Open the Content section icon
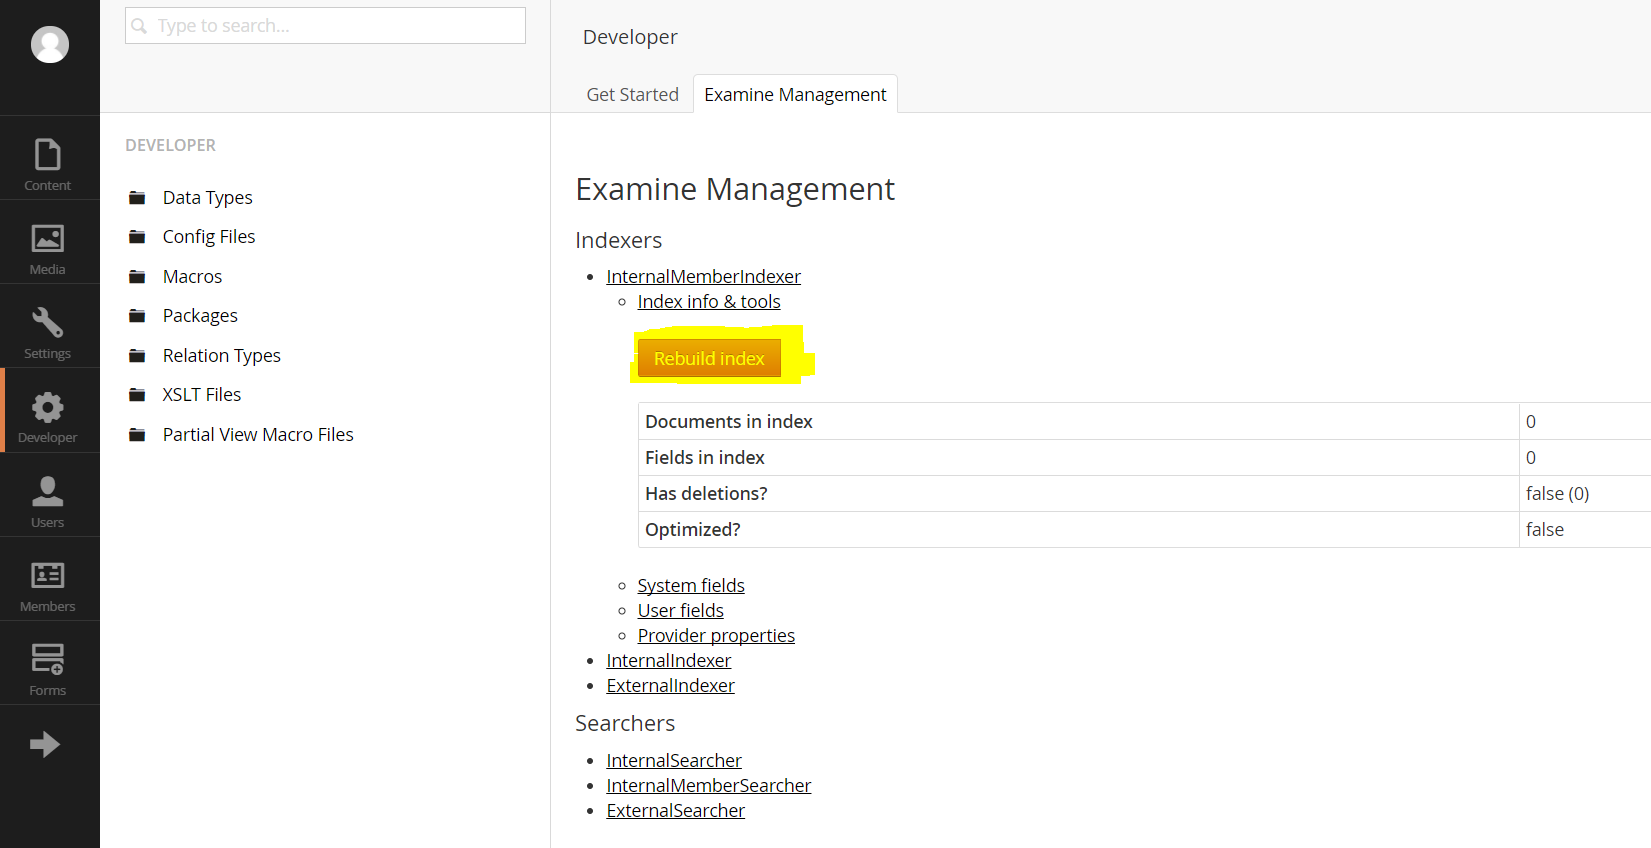This screenshot has width=1651, height=848. (48, 157)
